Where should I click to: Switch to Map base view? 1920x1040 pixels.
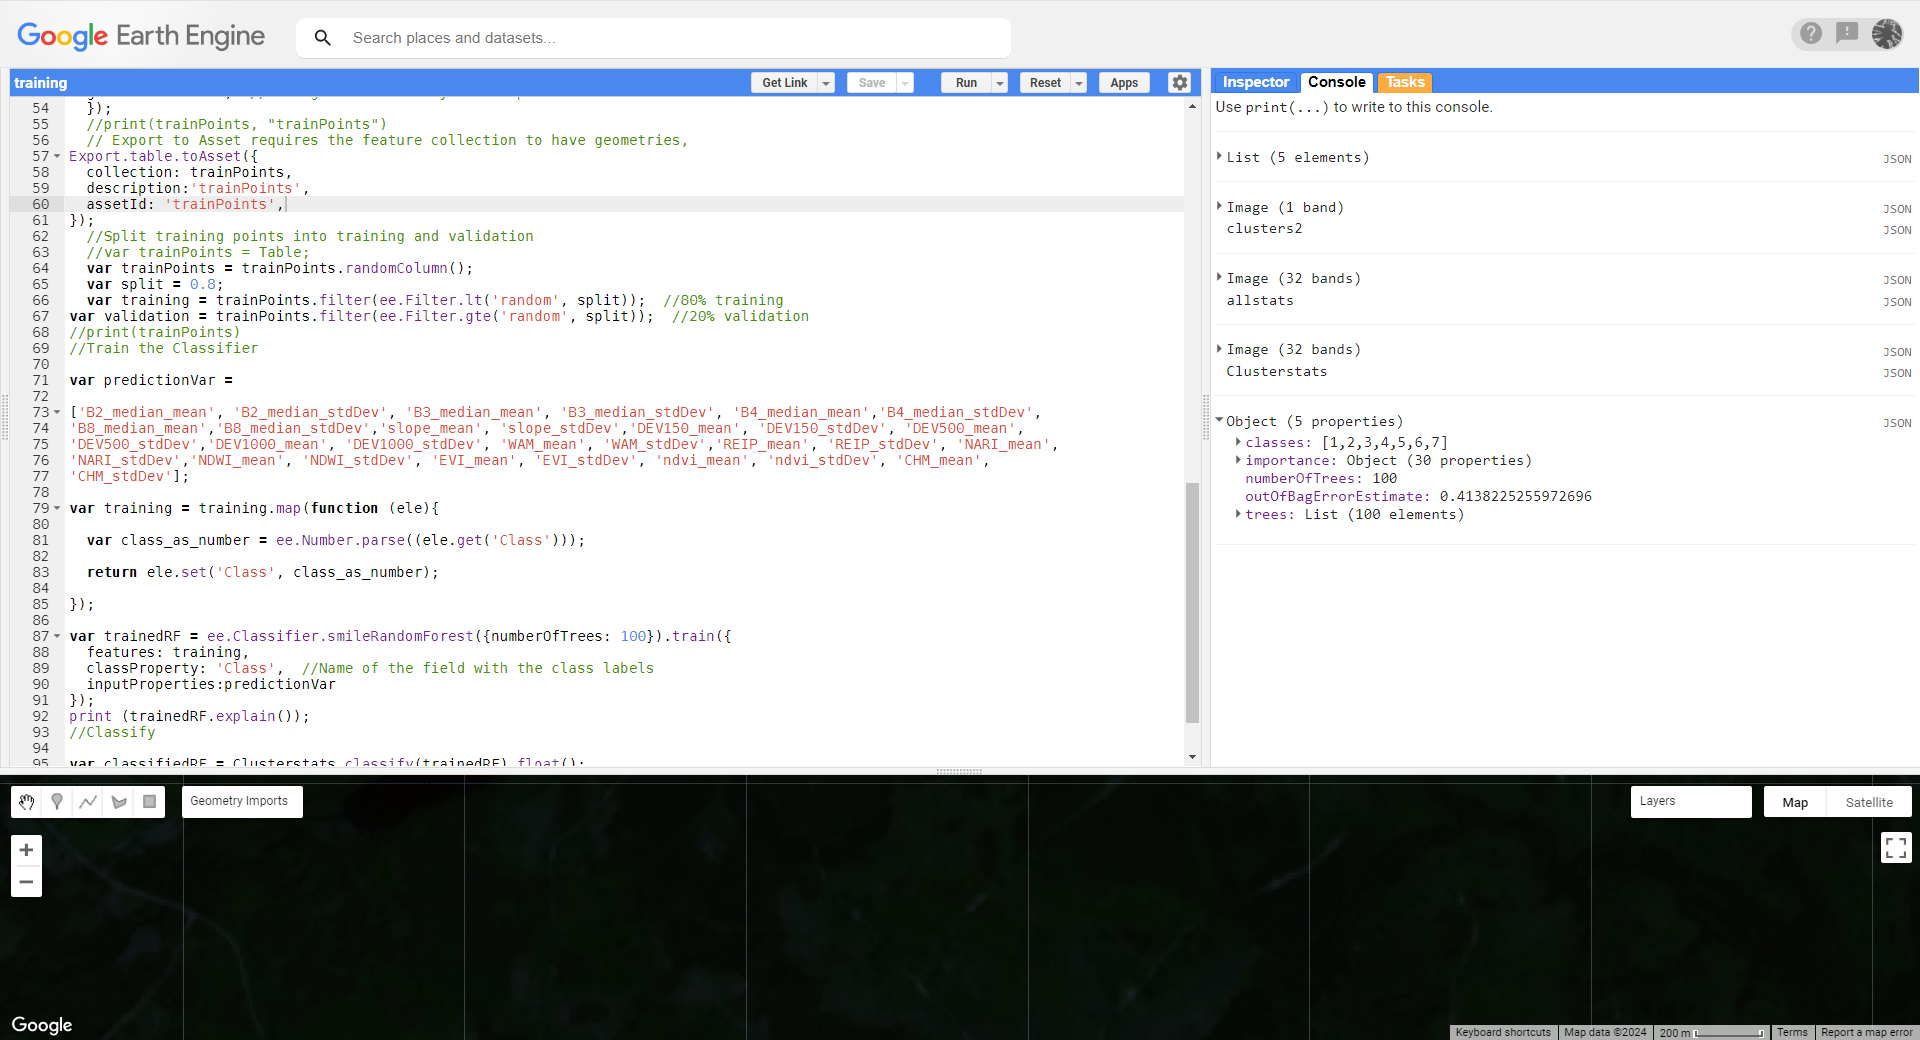click(1795, 802)
